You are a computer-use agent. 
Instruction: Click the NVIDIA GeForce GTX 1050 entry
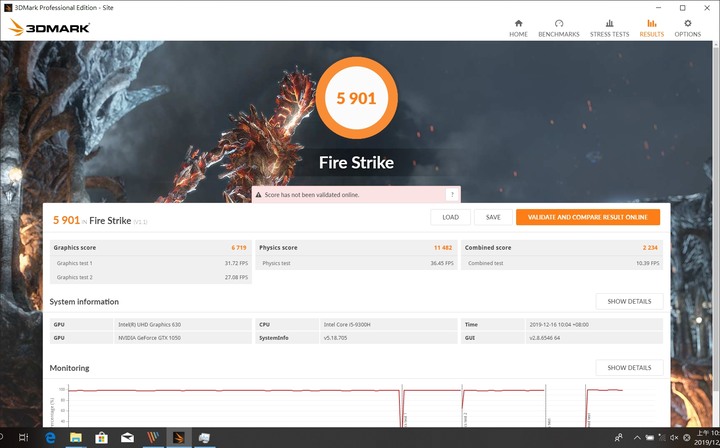[149, 338]
